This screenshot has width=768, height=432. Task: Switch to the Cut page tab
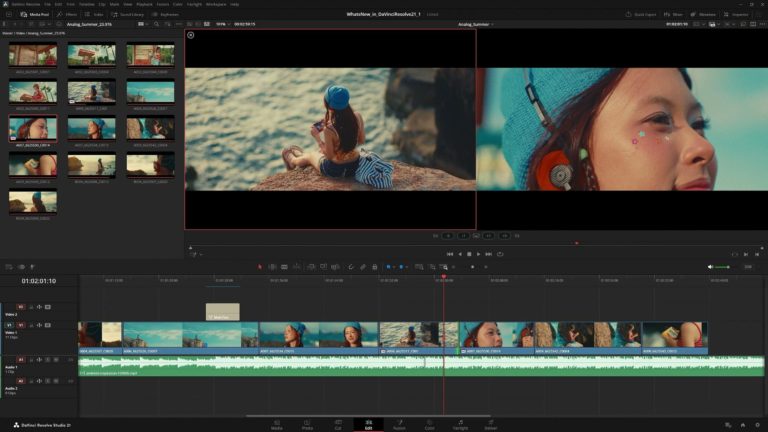[338, 425]
